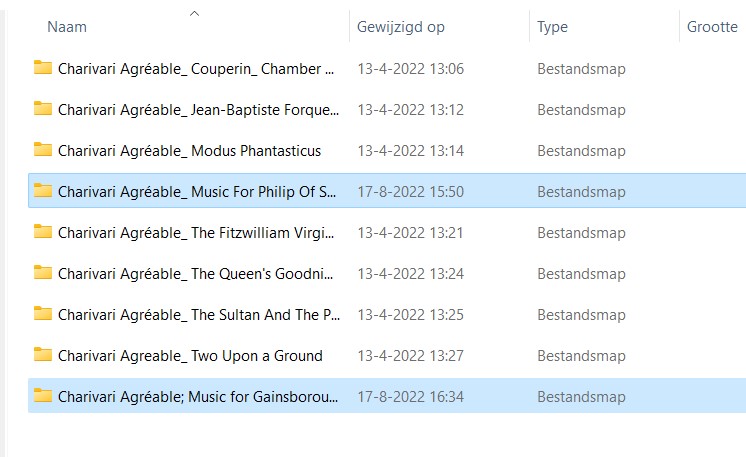Toggle sort direction arrow above Naam
The image size is (746, 457).
(194, 13)
